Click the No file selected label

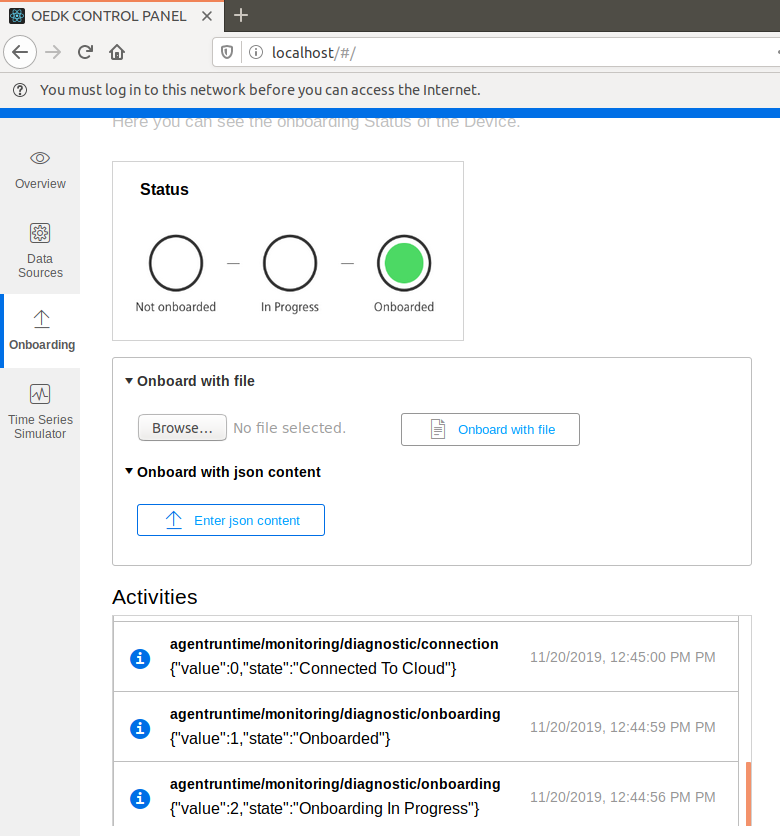click(290, 428)
